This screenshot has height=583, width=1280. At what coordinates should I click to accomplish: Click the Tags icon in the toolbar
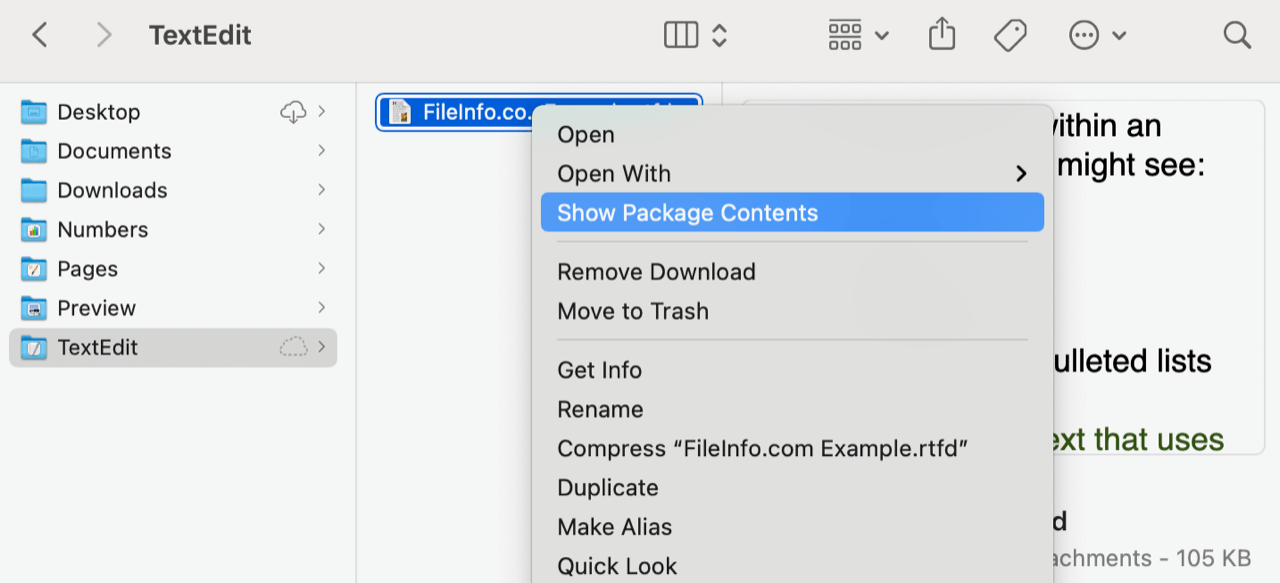click(x=1010, y=34)
